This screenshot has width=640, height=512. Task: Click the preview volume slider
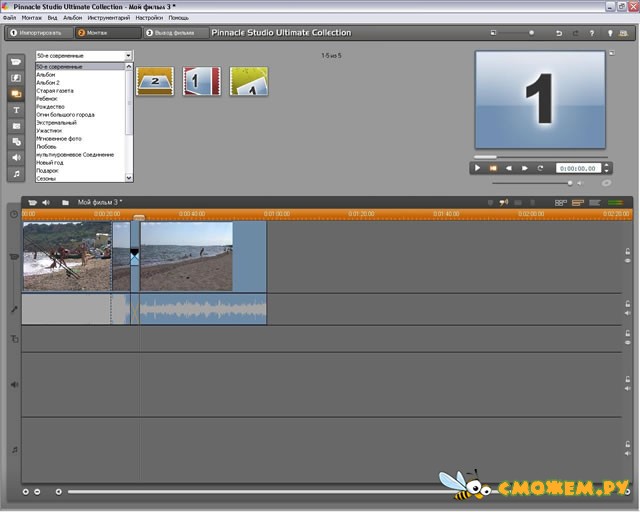532,183
